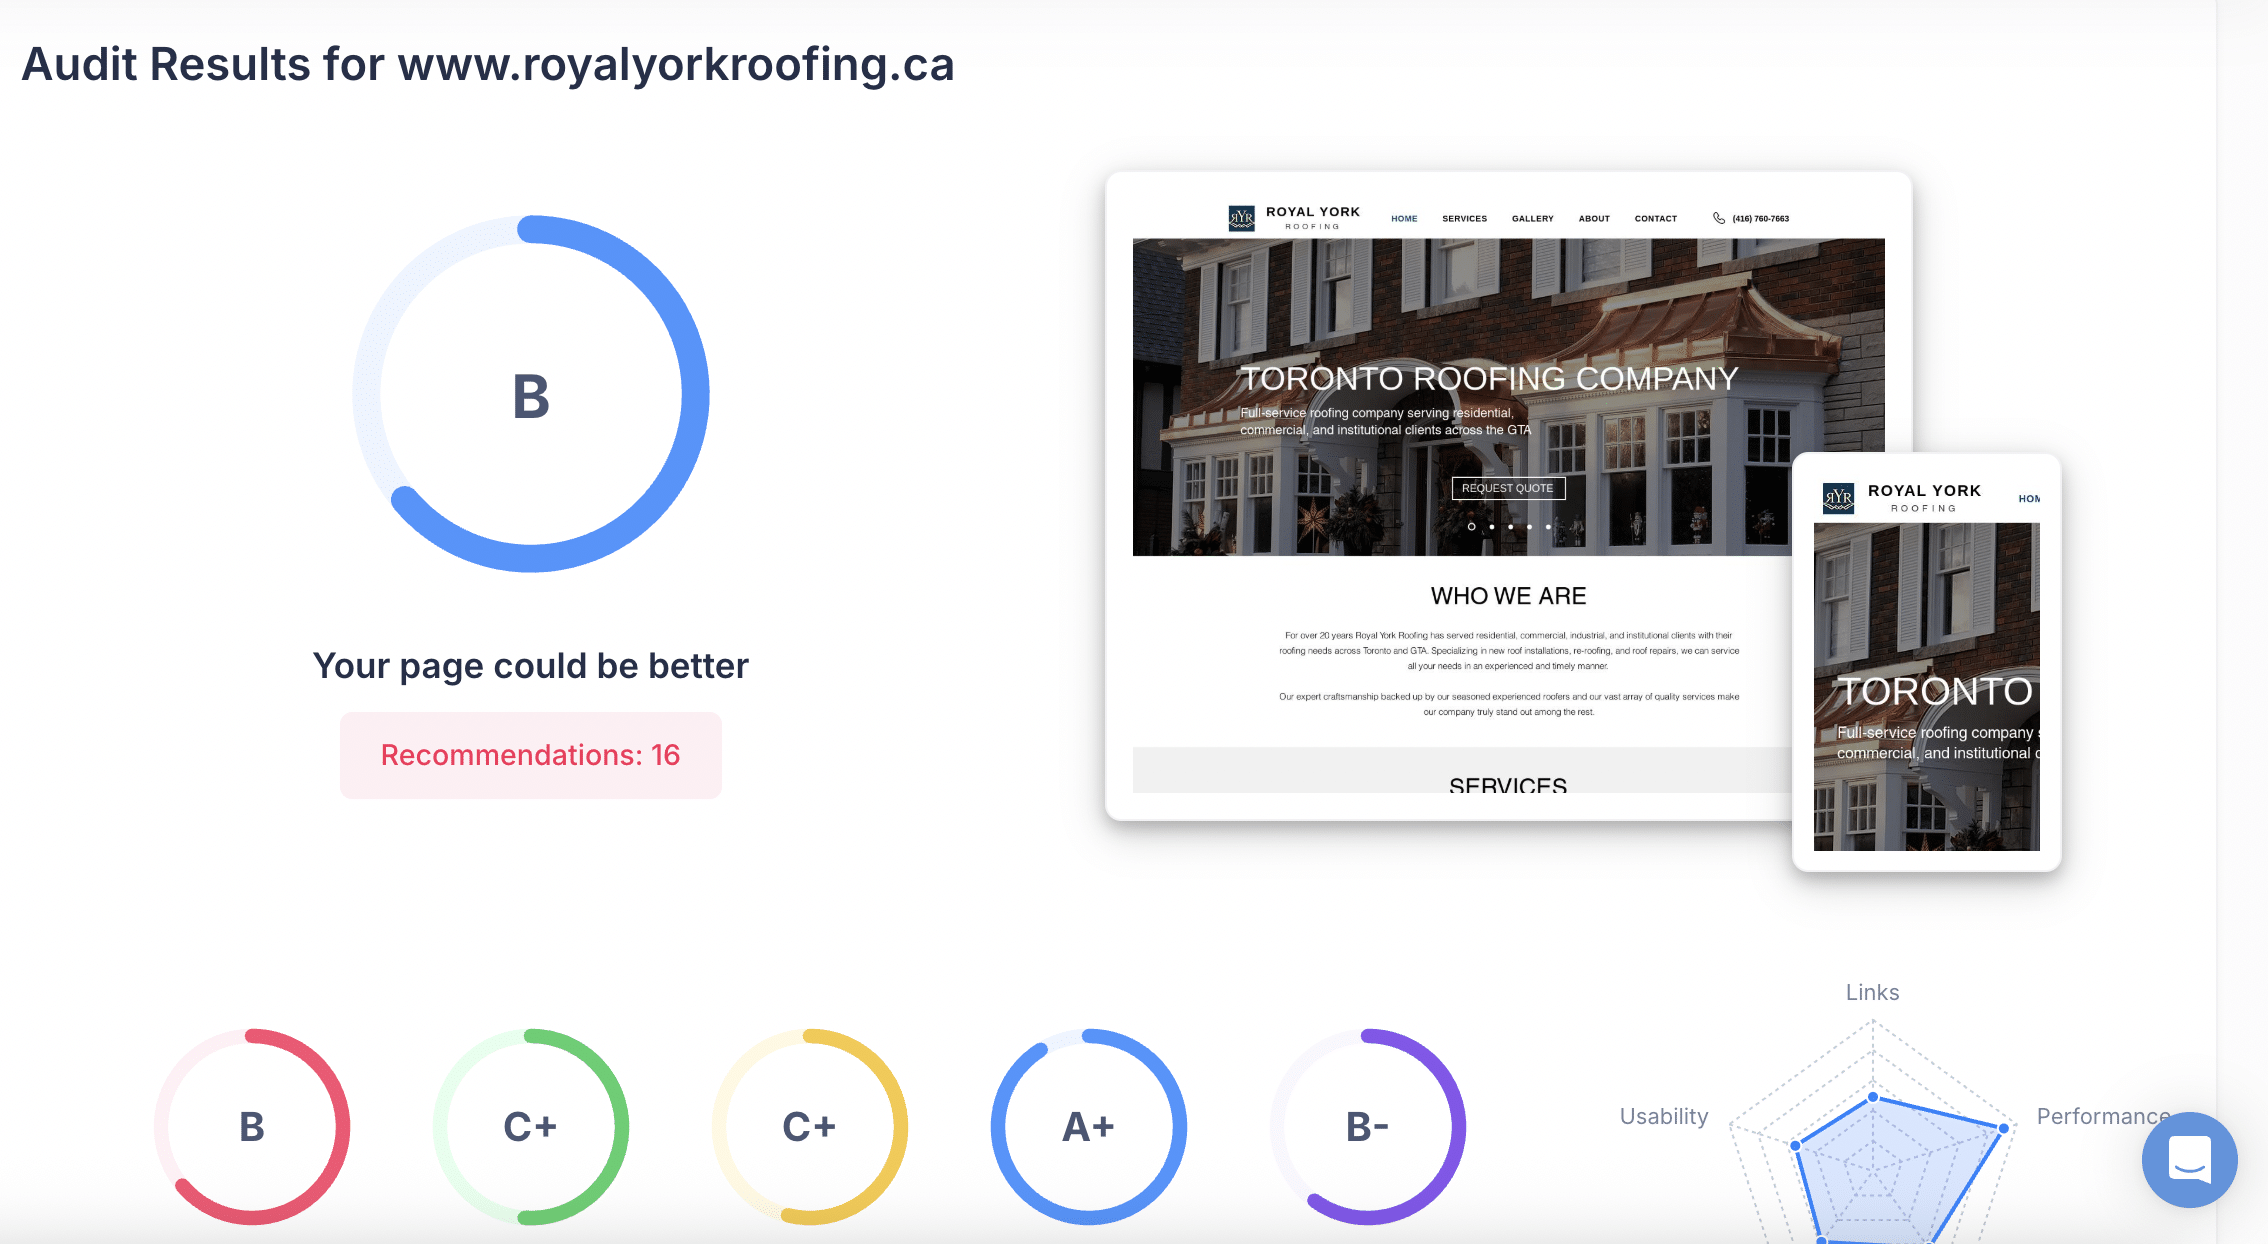Select the yellow C+ score circle

tap(810, 1127)
